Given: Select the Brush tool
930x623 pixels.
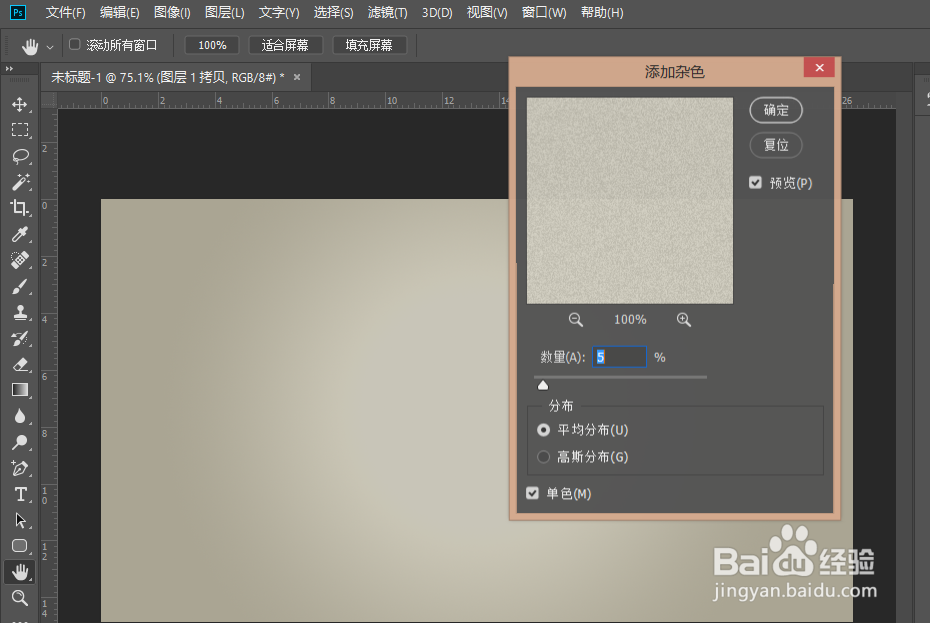Looking at the screenshot, I should tap(20, 286).
